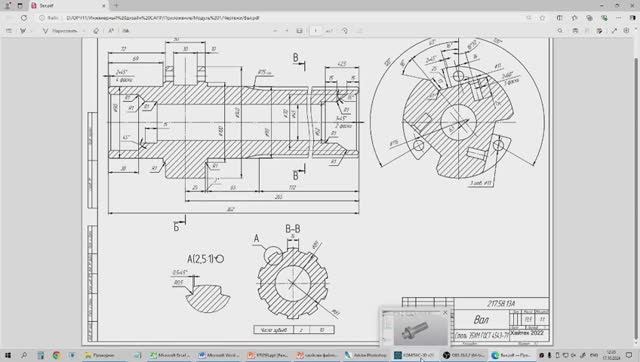Save the PDF file
The width and height of the screenshot is (640, 362).
click(x=587, y=31)
